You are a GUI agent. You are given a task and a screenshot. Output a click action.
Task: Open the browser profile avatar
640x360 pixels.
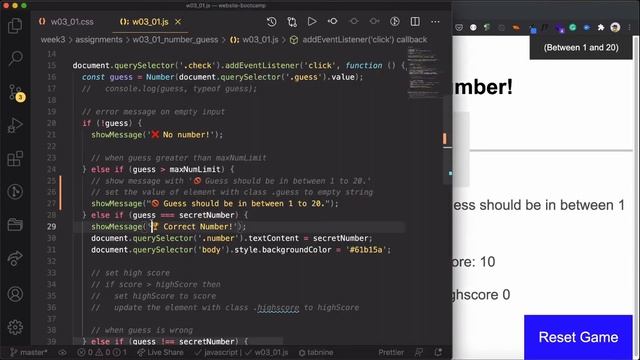(x=615, y=27)
